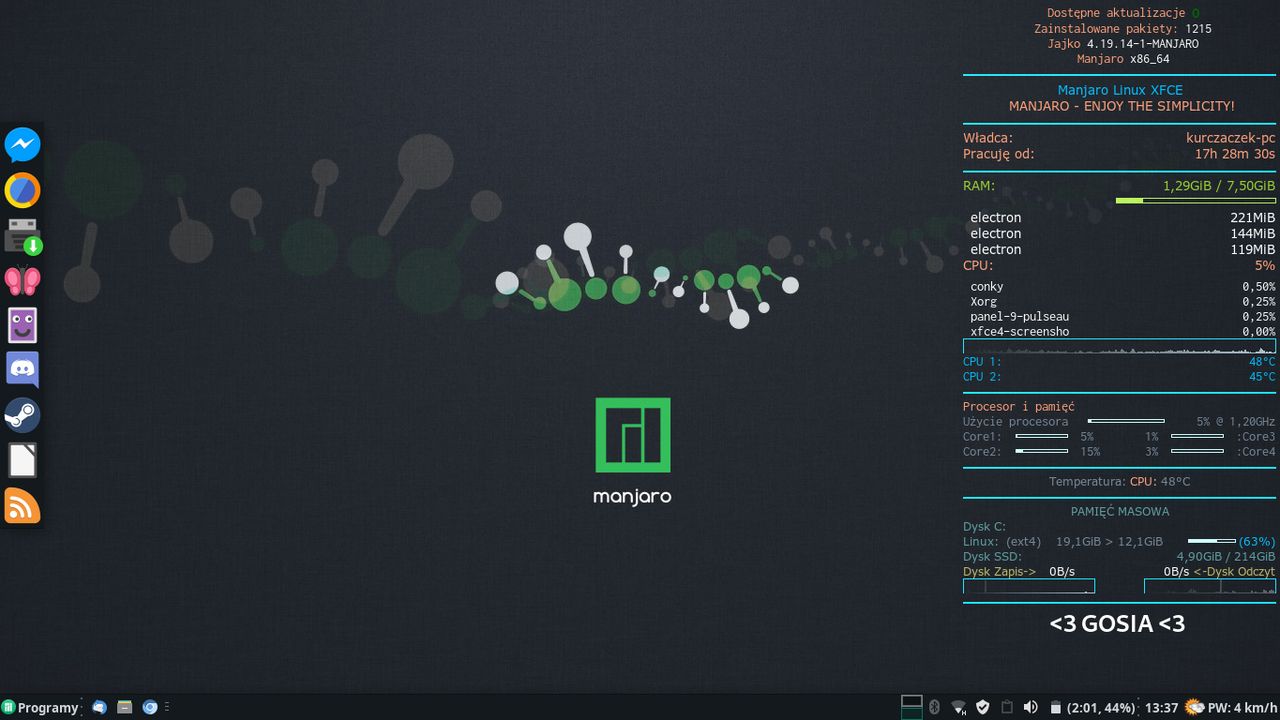The height and width of the screenshot is (720, 1280).
Task: Open LibreOffice blank document icon
Action: pyautogui.click(x=22, y=460)
